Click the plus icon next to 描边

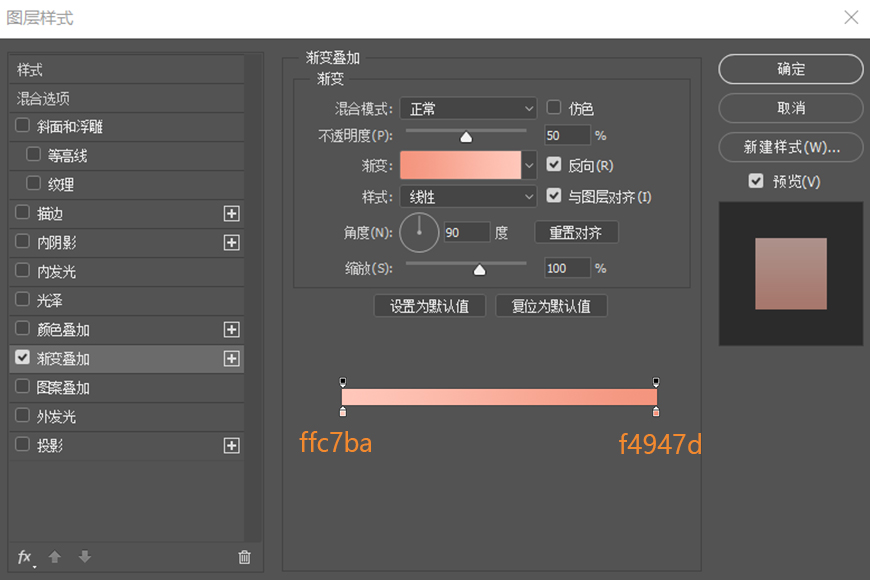231,213
